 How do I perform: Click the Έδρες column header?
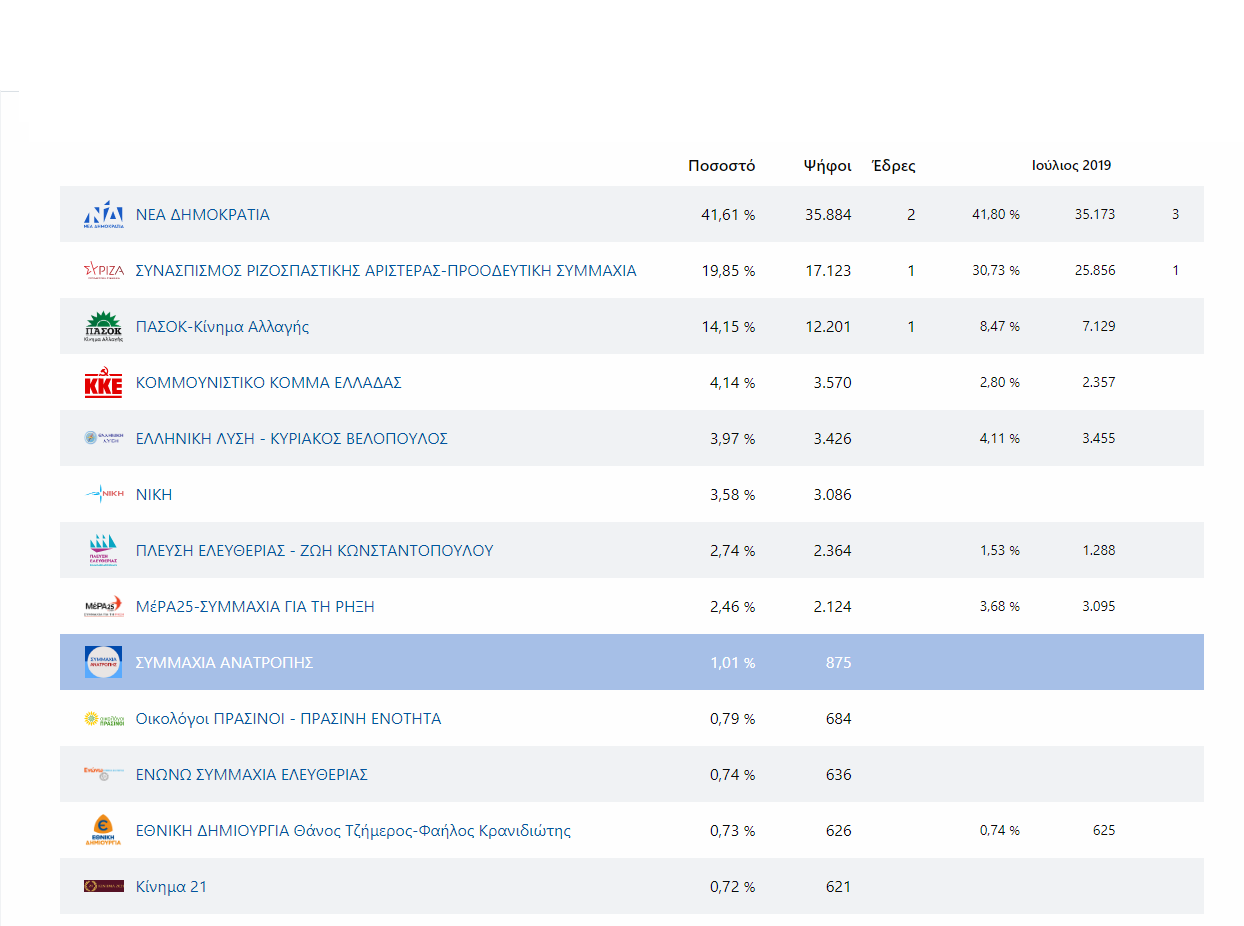[x=894, y=166]
